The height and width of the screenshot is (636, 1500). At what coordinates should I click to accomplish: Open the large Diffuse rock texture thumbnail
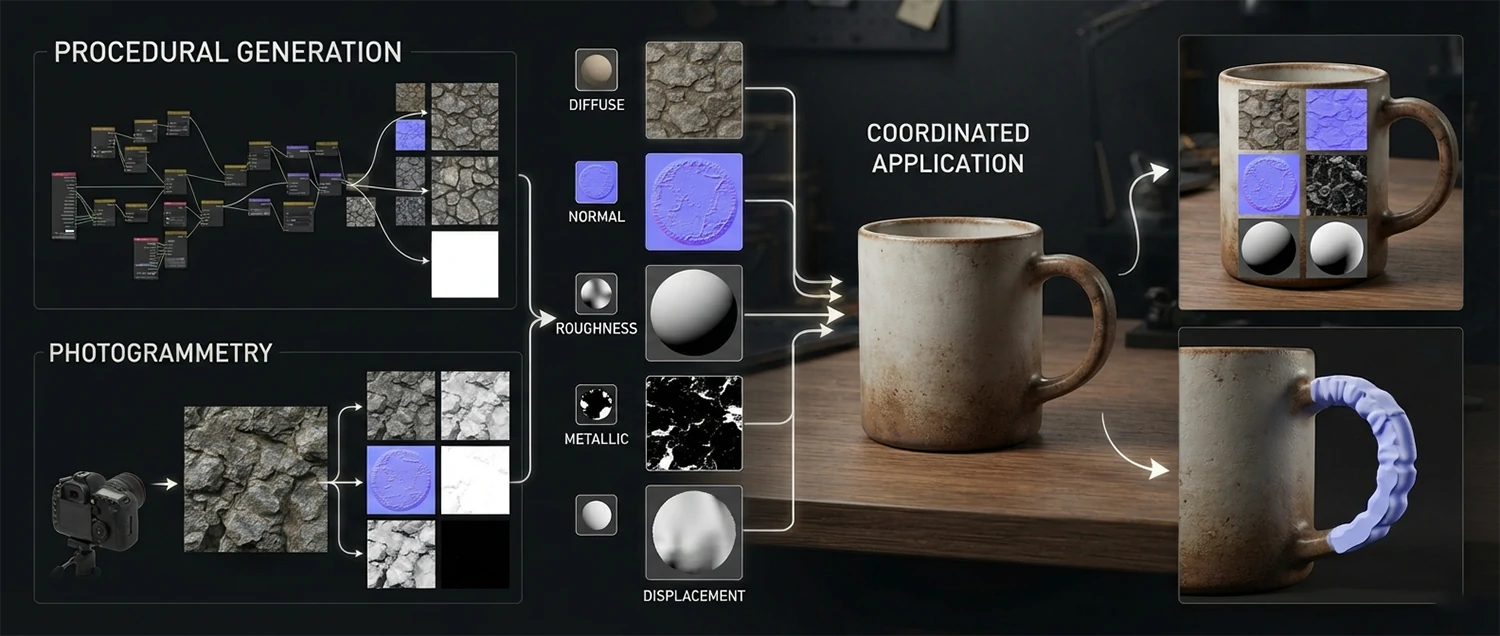pyautogui.click(x=694, y=89)
